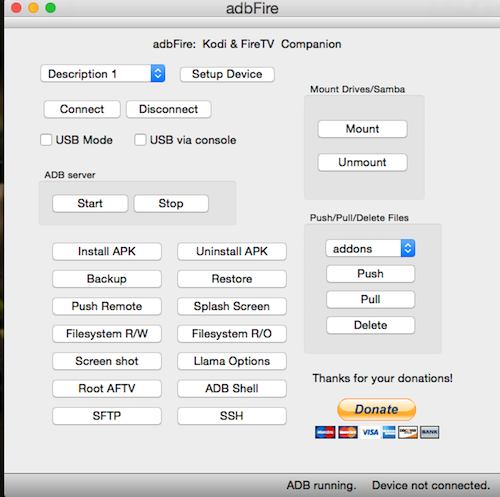
Task: Start a Backup
Action: coord(107,279)
